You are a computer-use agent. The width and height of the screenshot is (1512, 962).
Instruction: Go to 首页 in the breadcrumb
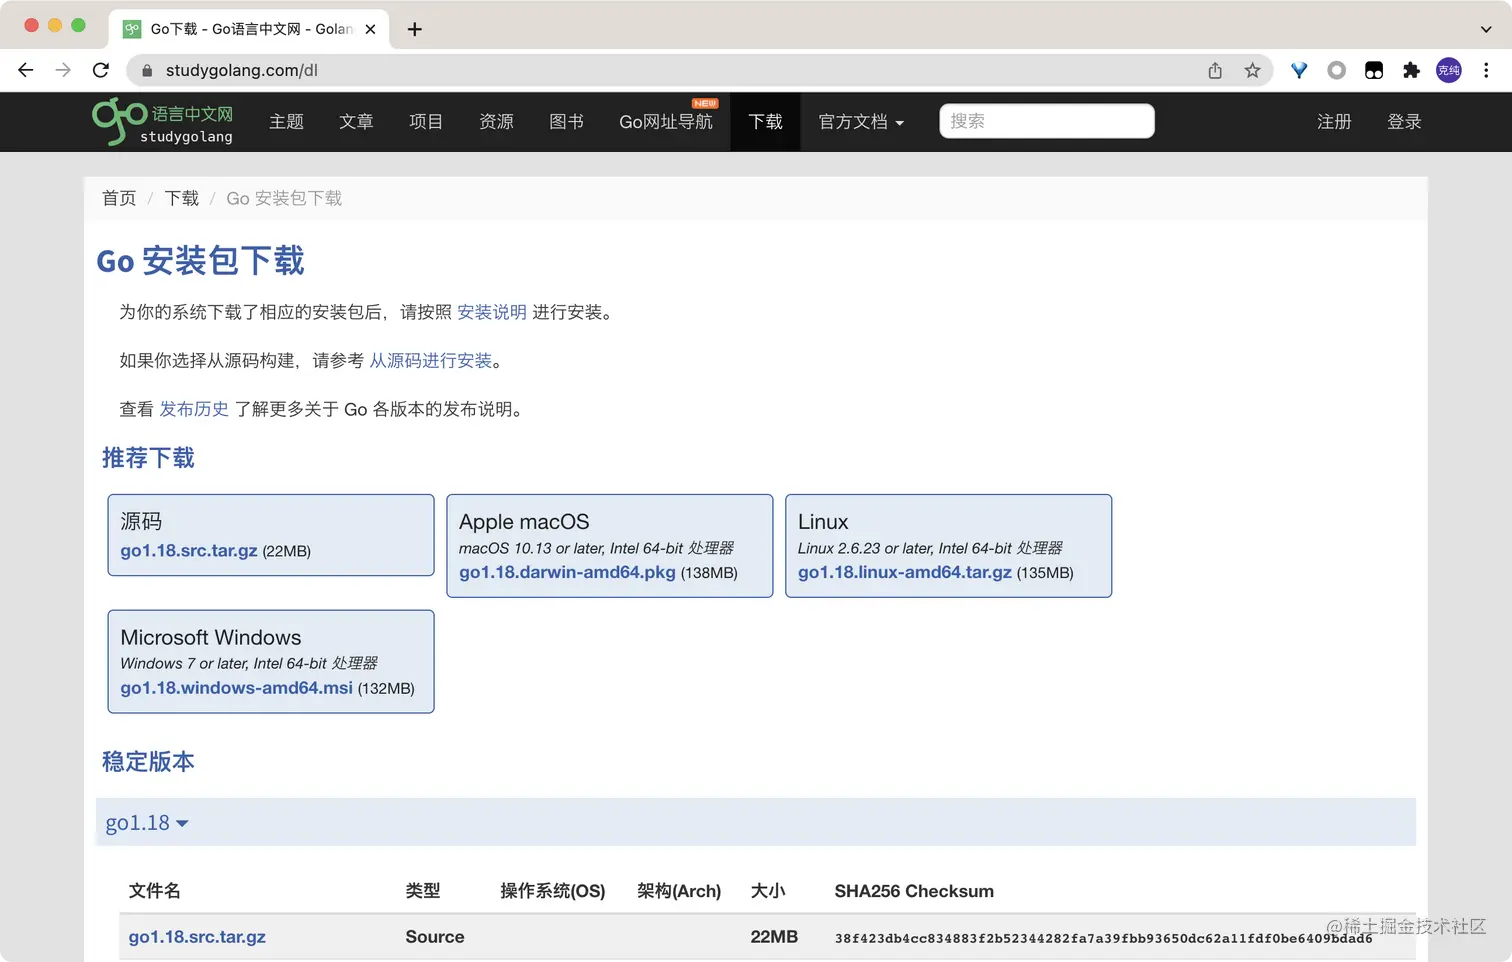[x=119, y=198]
